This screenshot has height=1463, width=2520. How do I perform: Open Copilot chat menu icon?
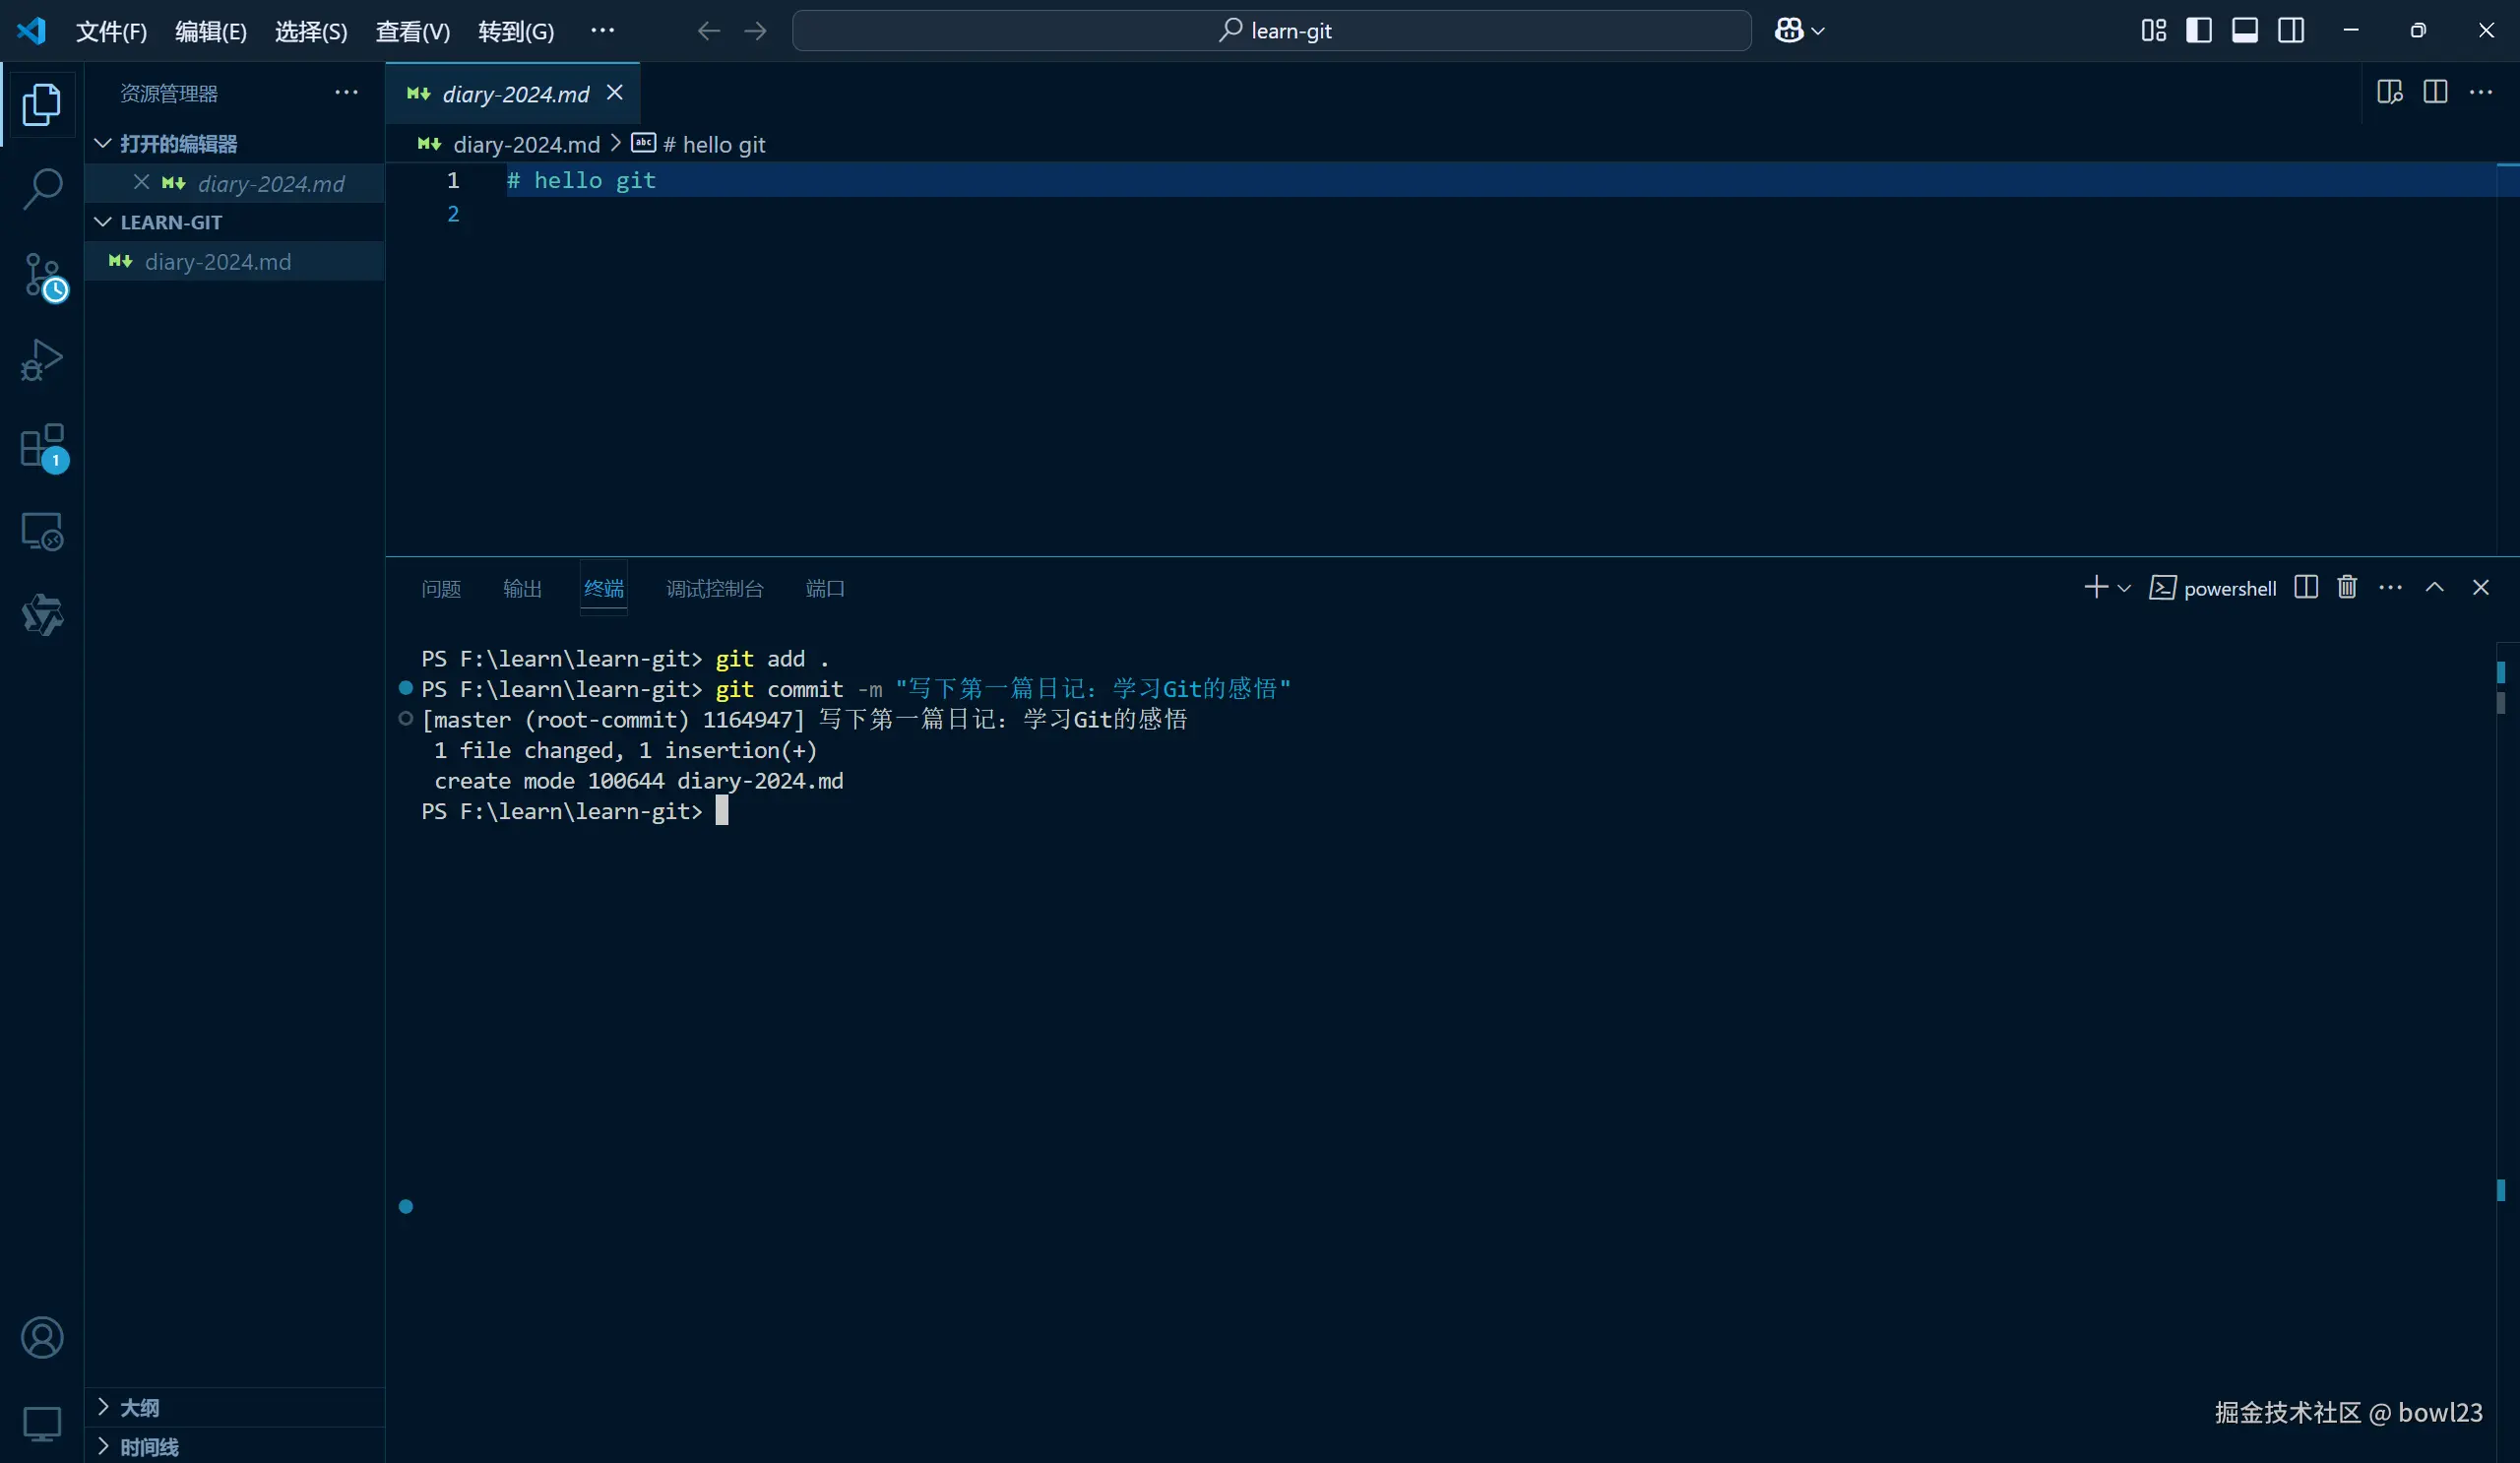1789,31
